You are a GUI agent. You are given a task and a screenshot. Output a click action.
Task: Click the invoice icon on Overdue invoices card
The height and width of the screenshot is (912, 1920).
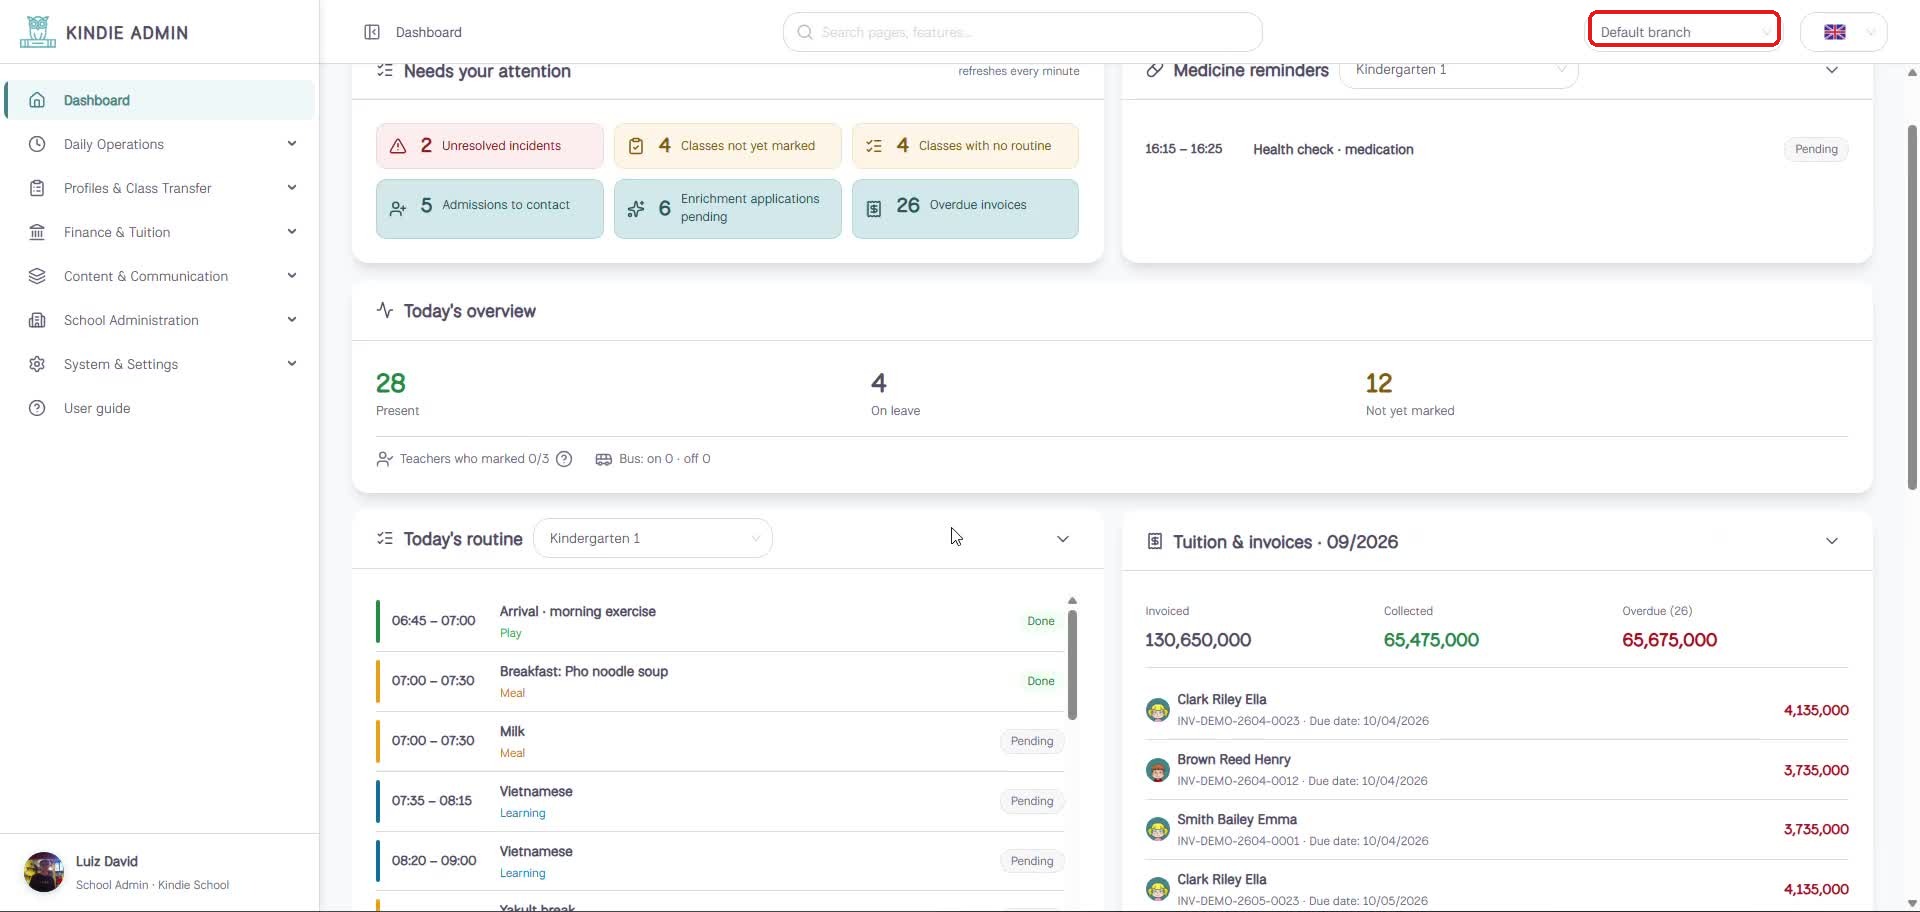click(874, 209)
